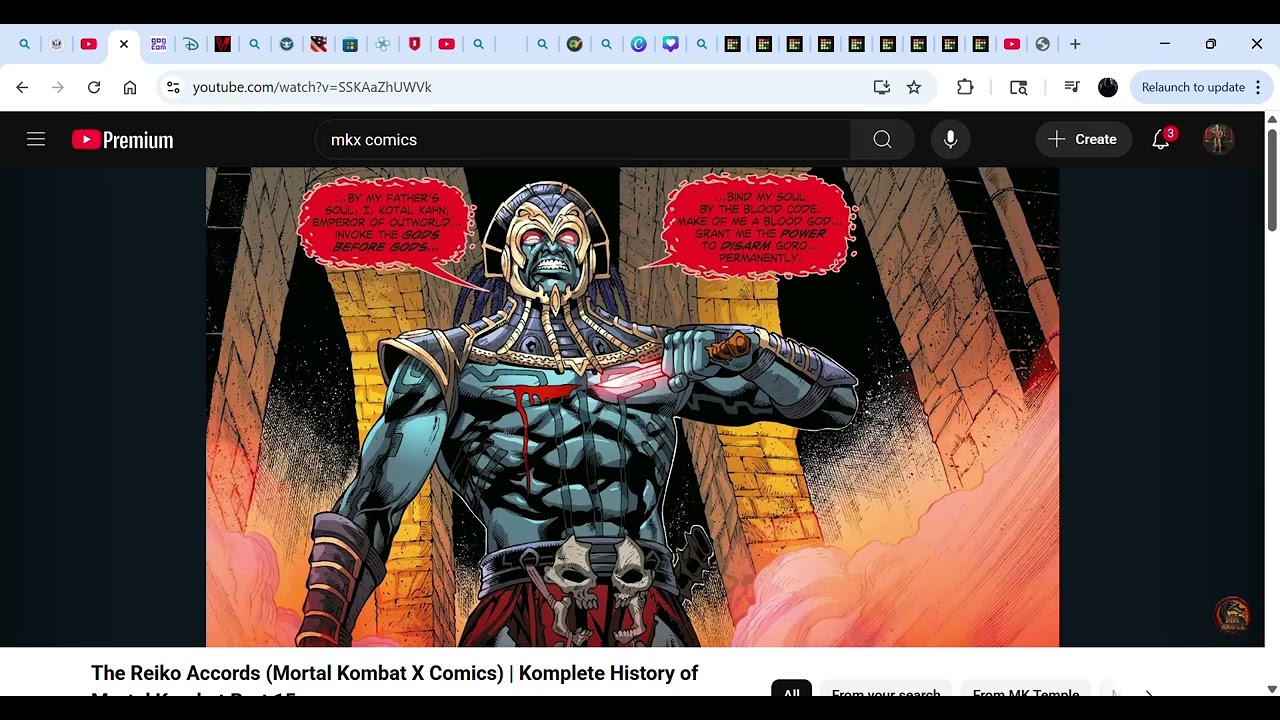Open the browser home page

tap(130, 87)
